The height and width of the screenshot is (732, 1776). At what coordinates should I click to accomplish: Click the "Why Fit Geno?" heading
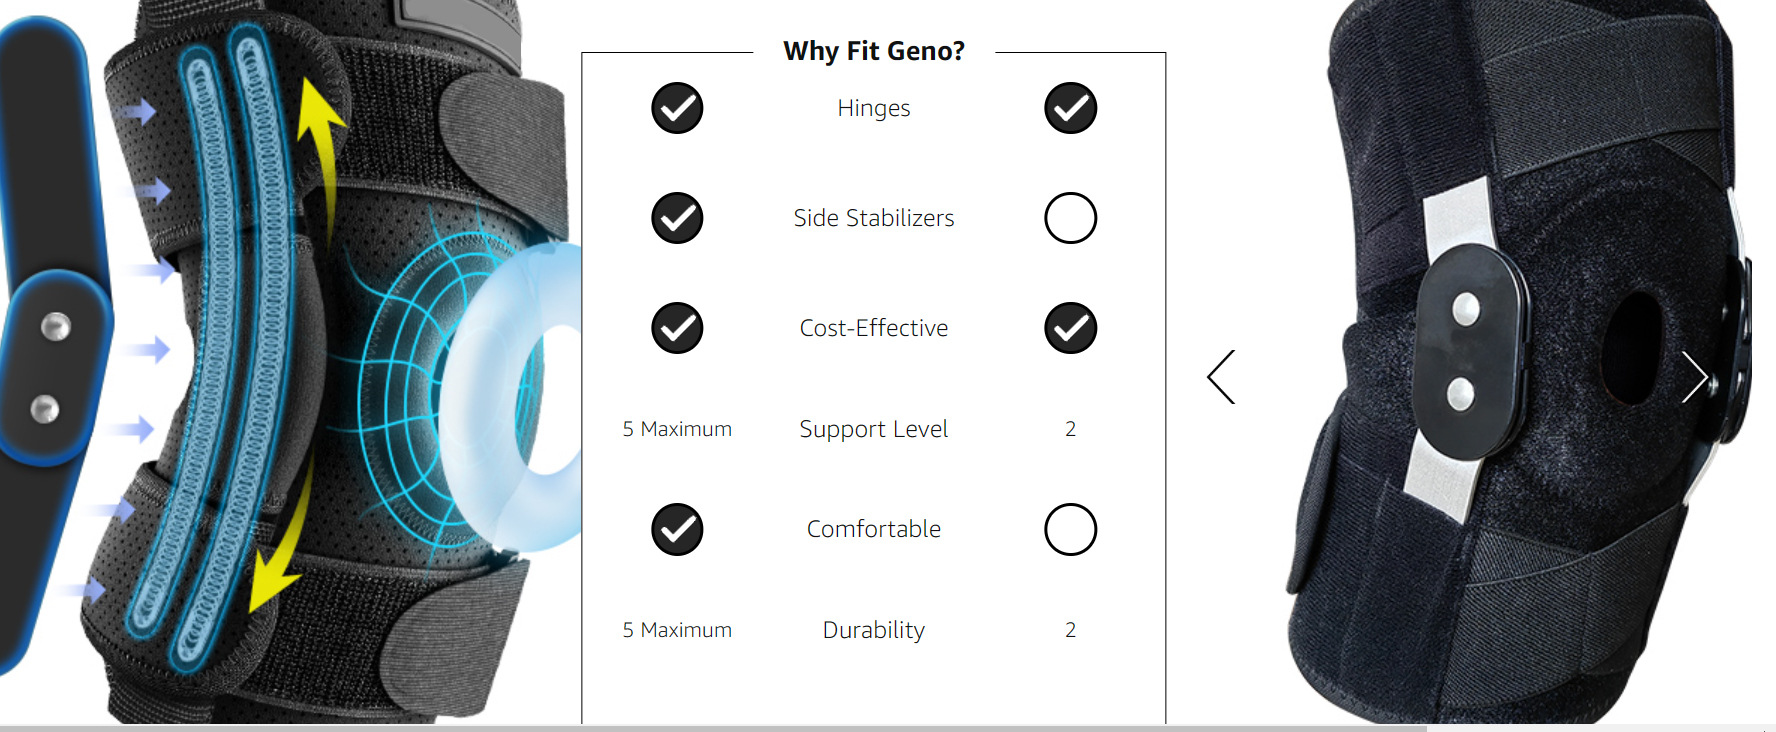(x=874, y=51)
